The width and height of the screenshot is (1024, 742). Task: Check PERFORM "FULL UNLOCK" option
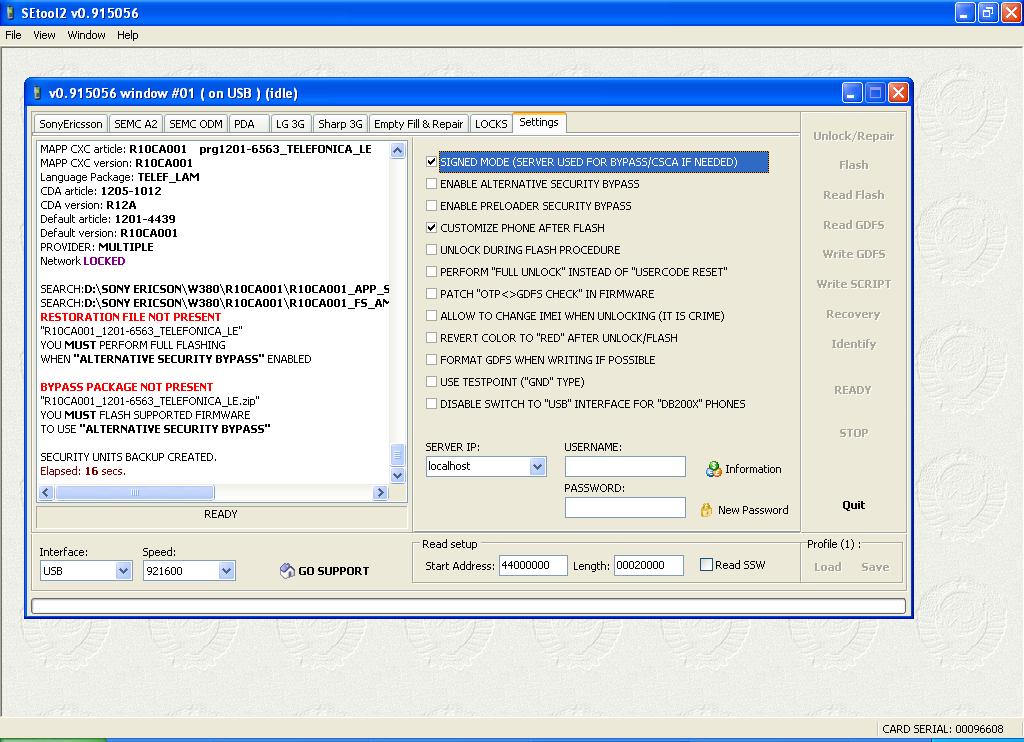(431, 272)
